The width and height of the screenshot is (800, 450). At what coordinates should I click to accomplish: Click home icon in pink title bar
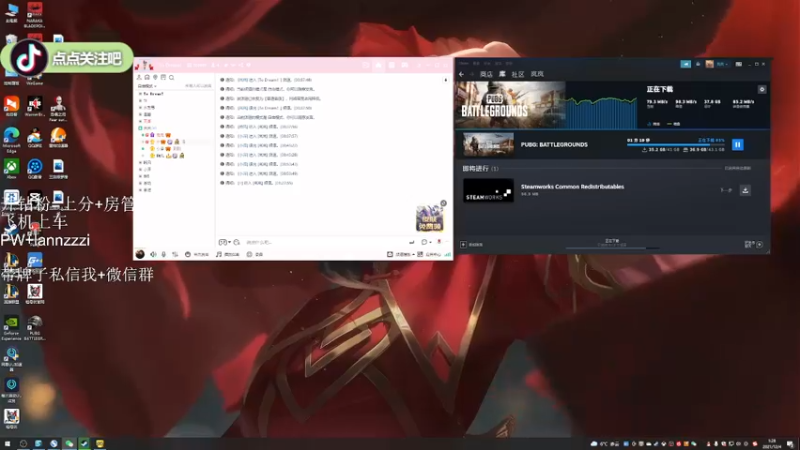click(378, 65)
